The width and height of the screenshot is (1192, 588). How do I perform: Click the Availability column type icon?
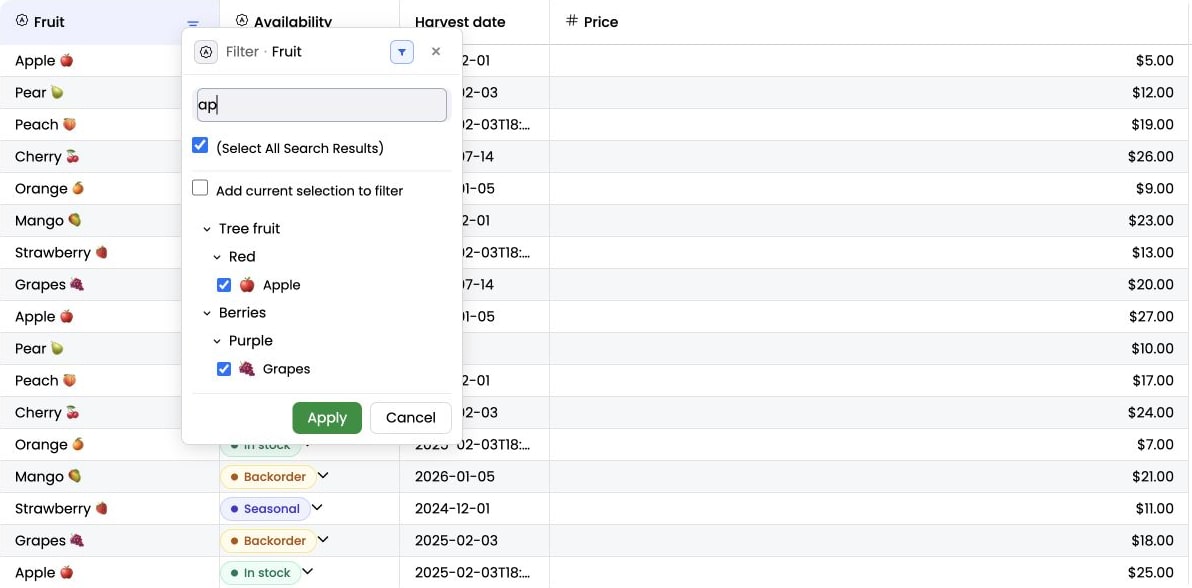coord(242,21)
